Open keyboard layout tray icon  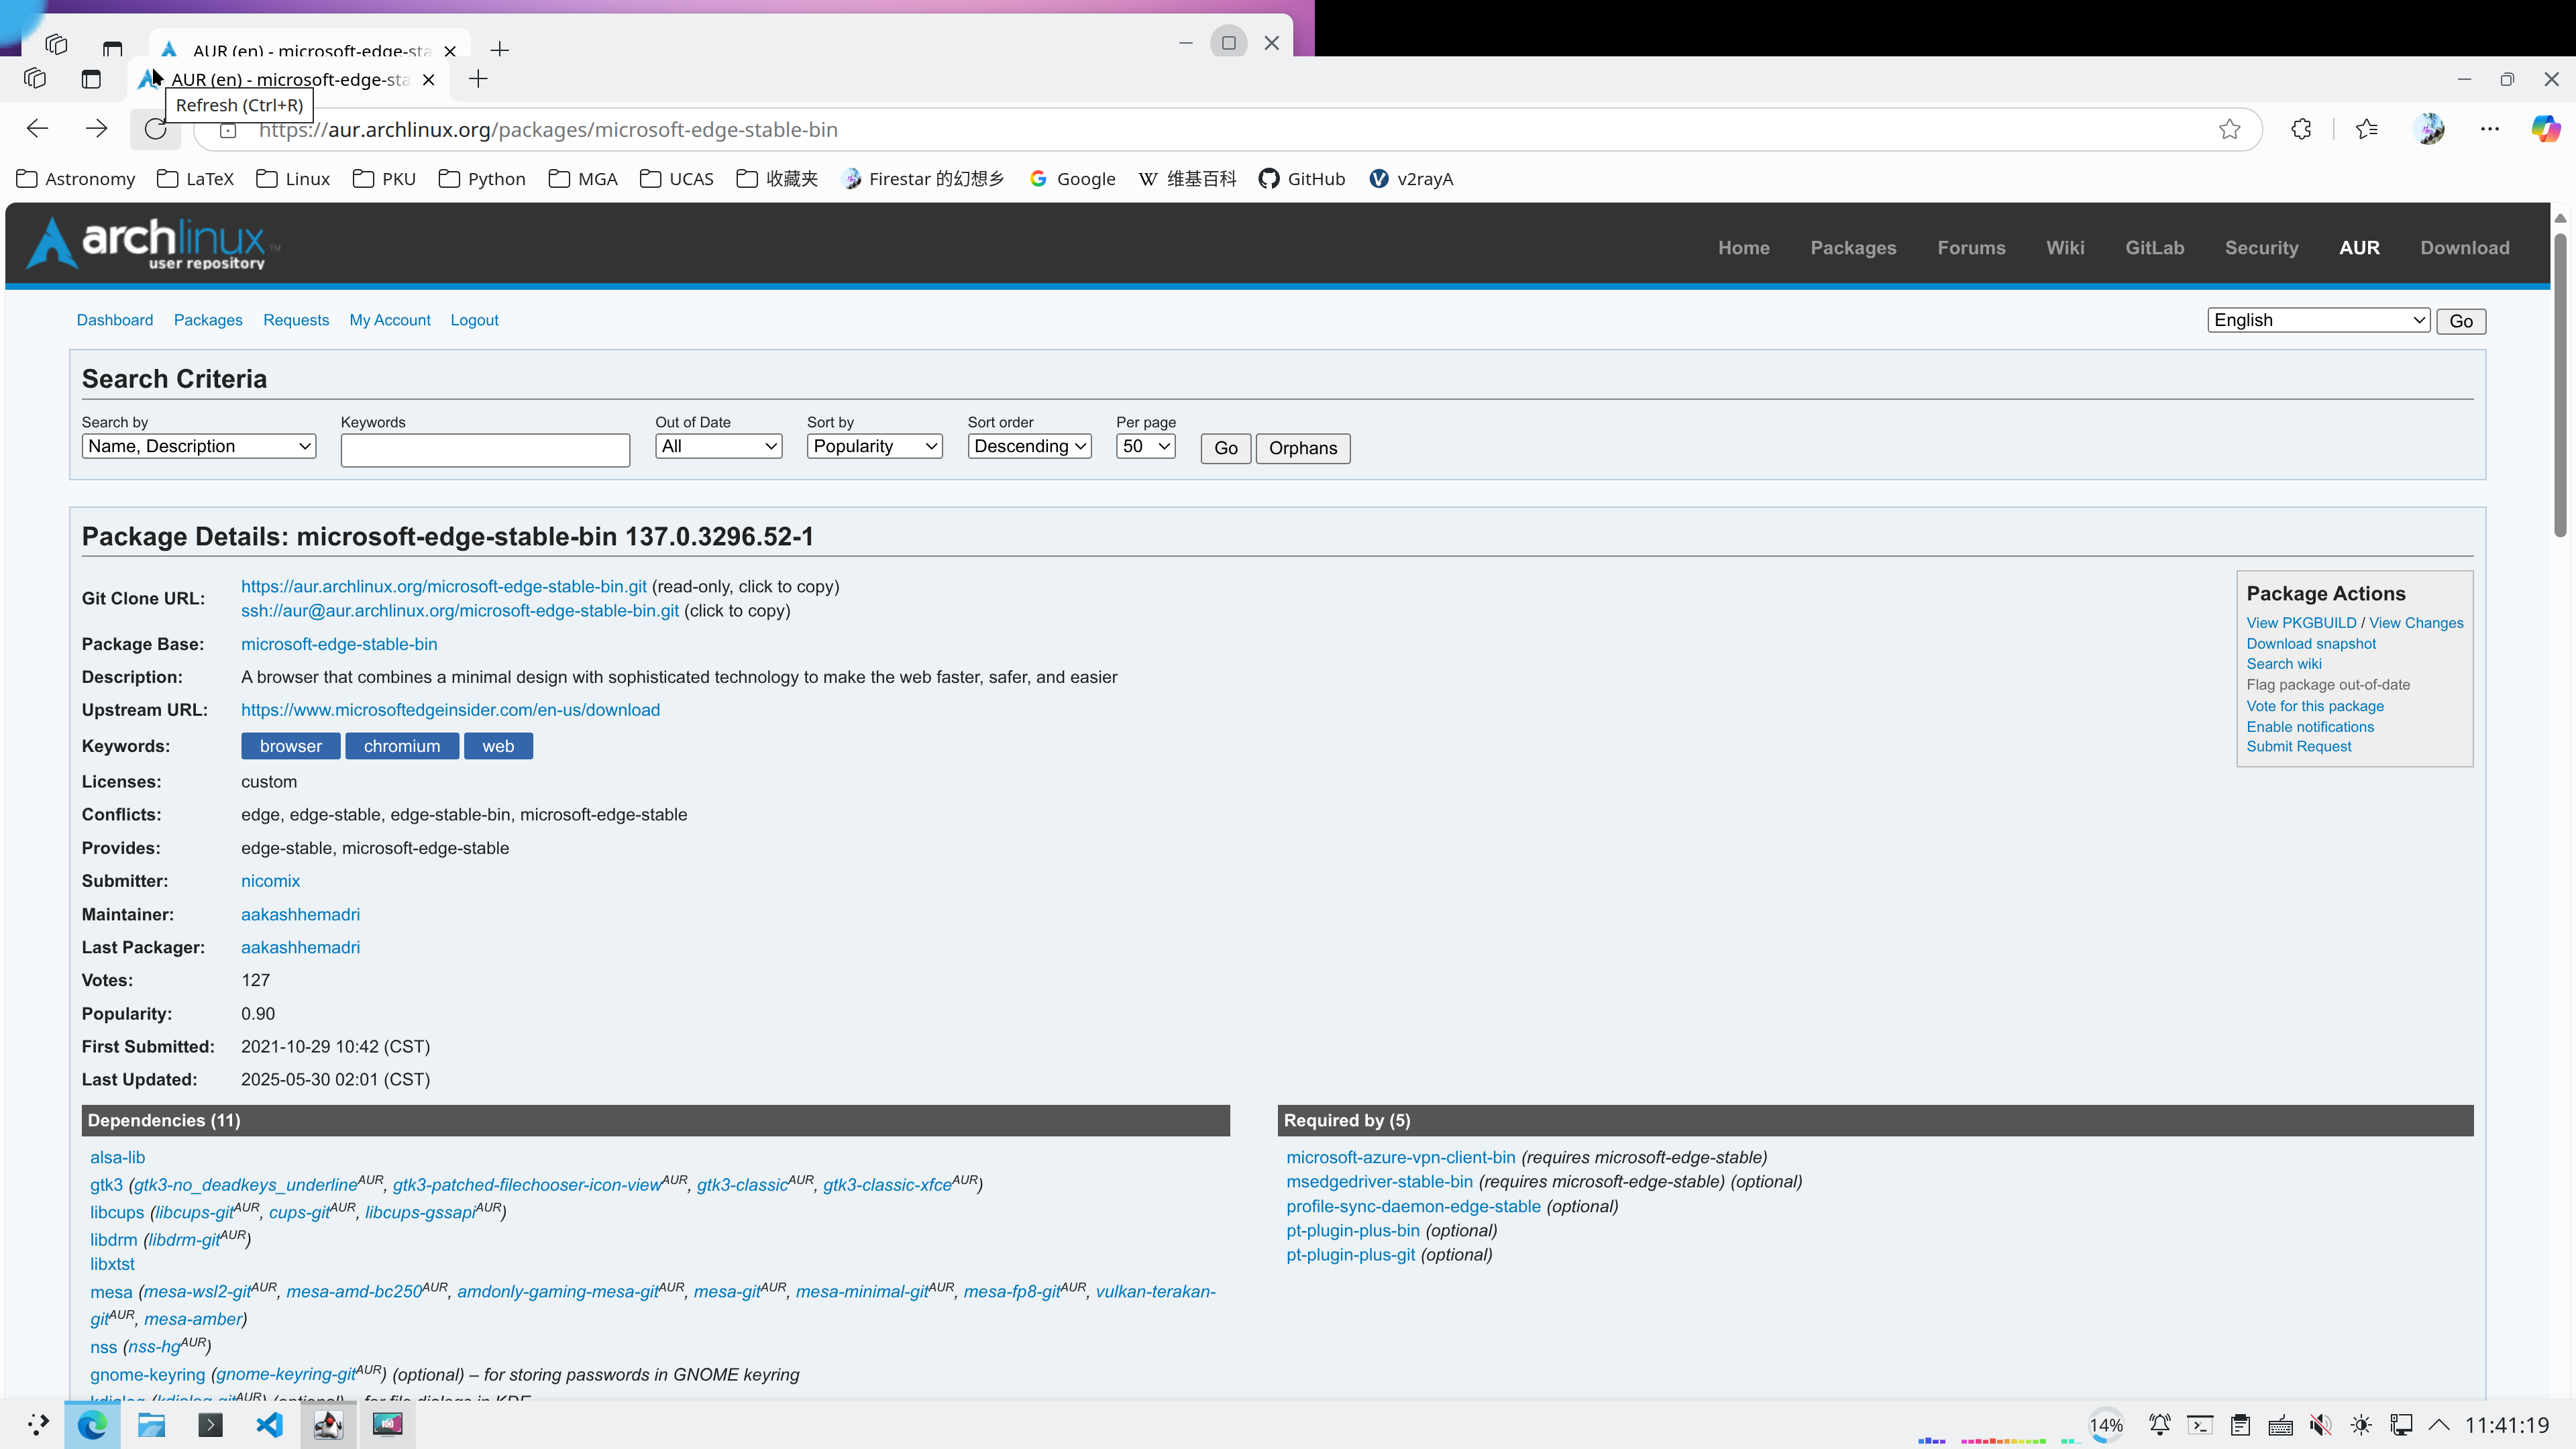tap(2280, 1425)
